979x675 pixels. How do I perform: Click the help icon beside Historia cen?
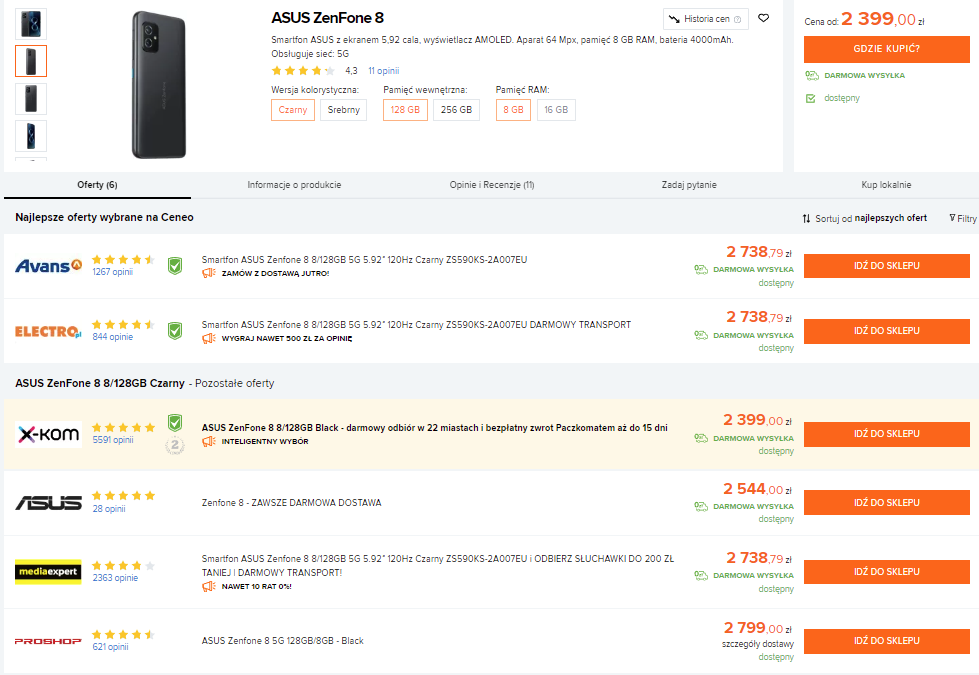click(737, 19)
